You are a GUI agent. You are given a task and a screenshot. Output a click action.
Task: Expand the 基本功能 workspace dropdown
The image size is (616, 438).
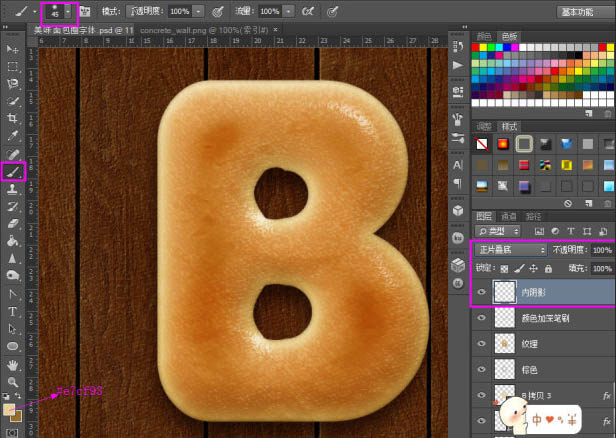point(578,11)
